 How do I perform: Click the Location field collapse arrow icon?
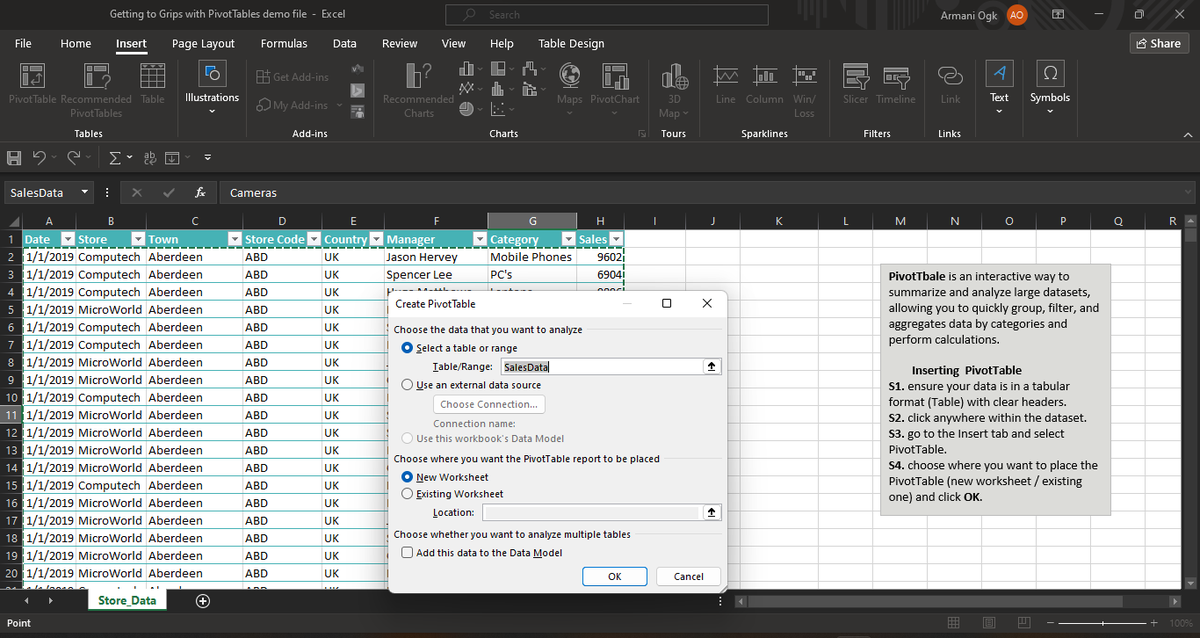point(711,512)
